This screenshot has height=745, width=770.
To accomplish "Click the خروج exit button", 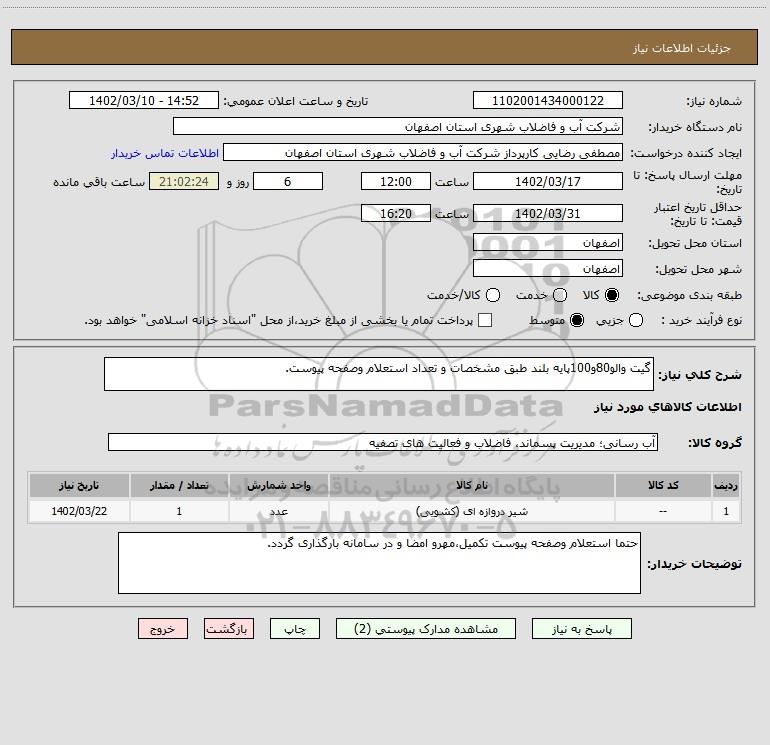I will (x=163, y=629).
